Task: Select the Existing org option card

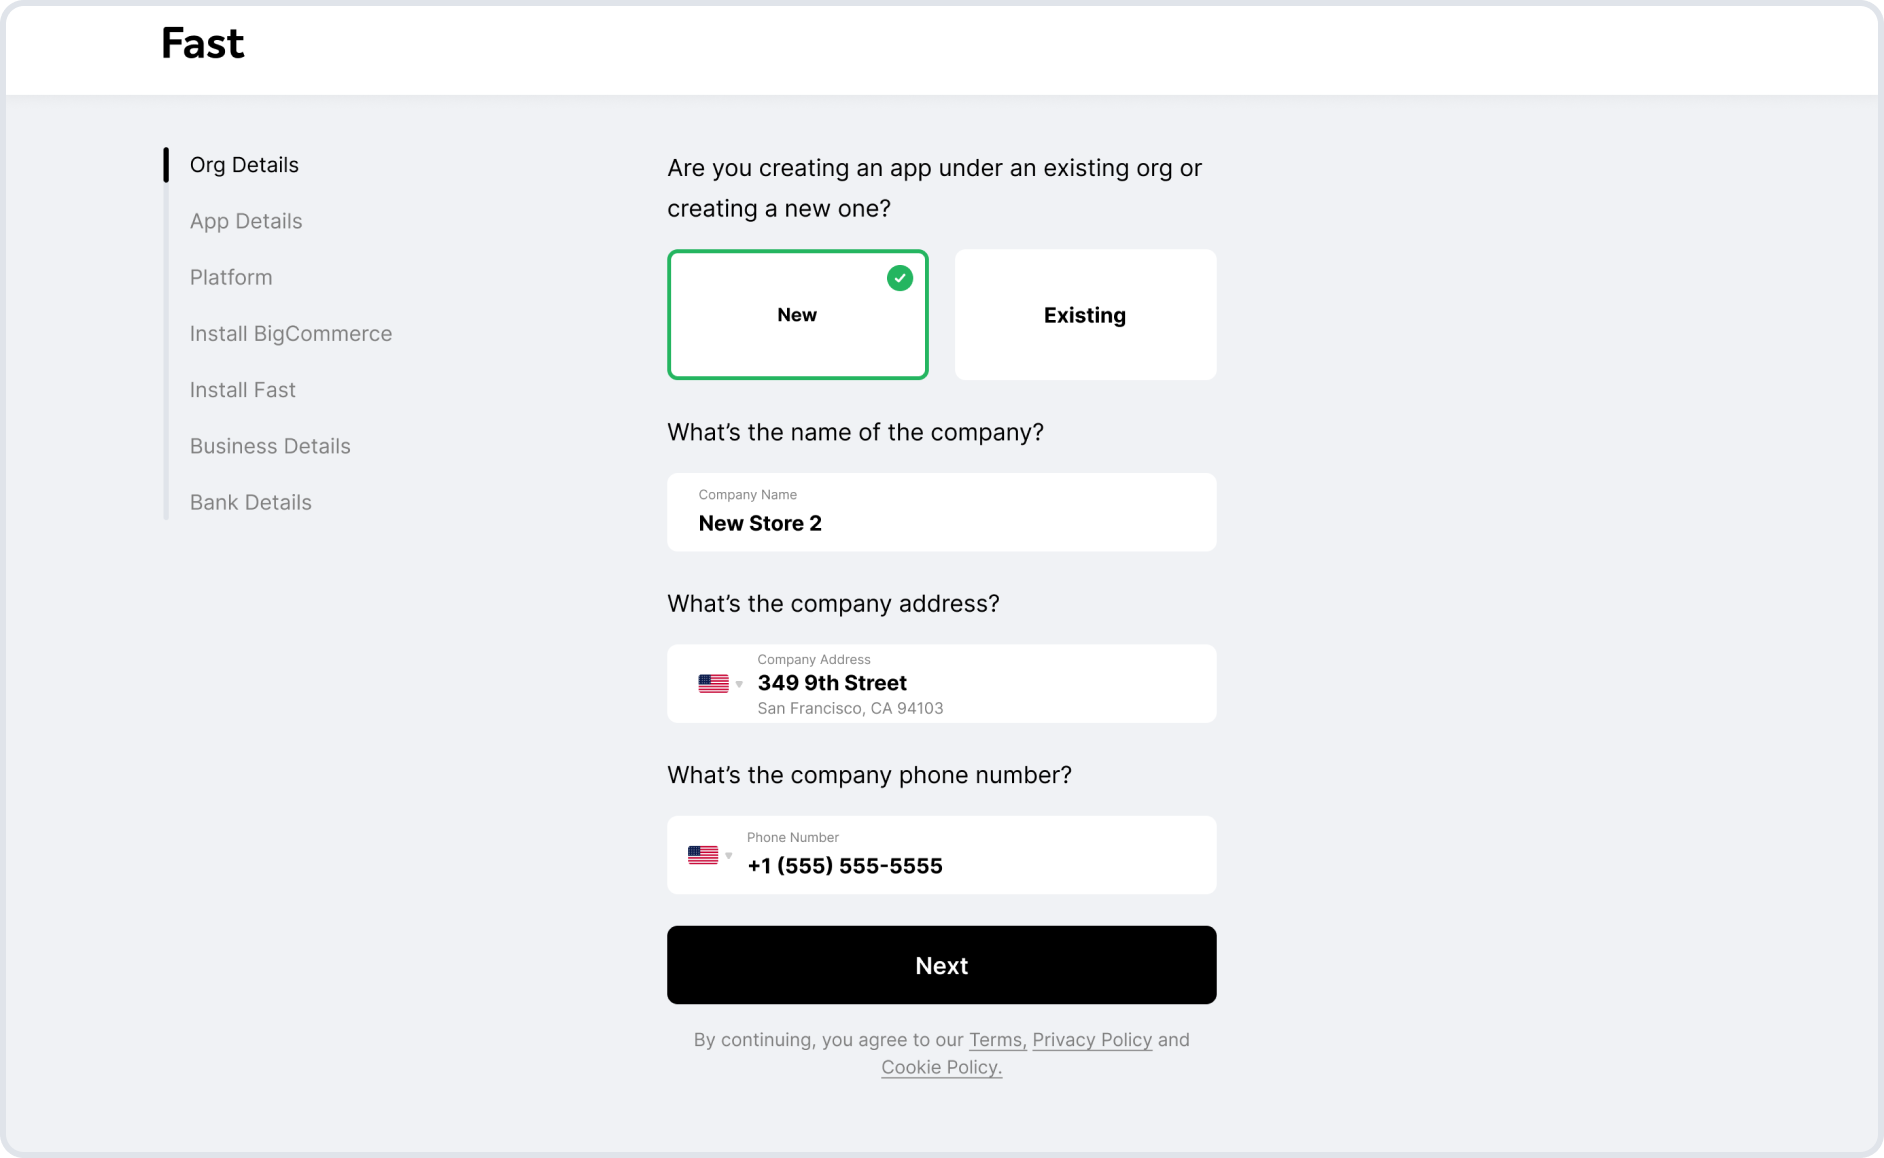Action: pos(1086,314)
